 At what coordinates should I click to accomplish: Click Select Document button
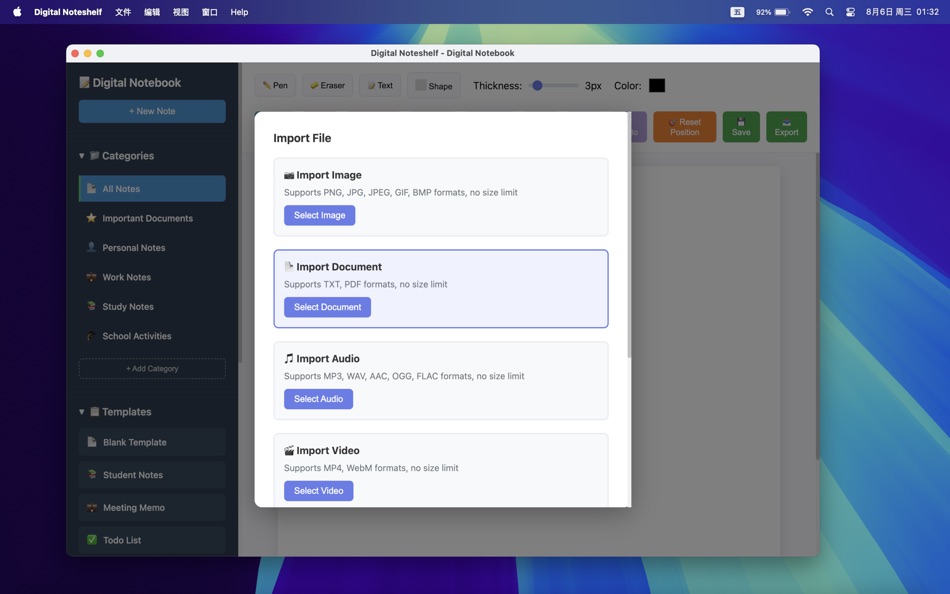[x=327, y=307]
